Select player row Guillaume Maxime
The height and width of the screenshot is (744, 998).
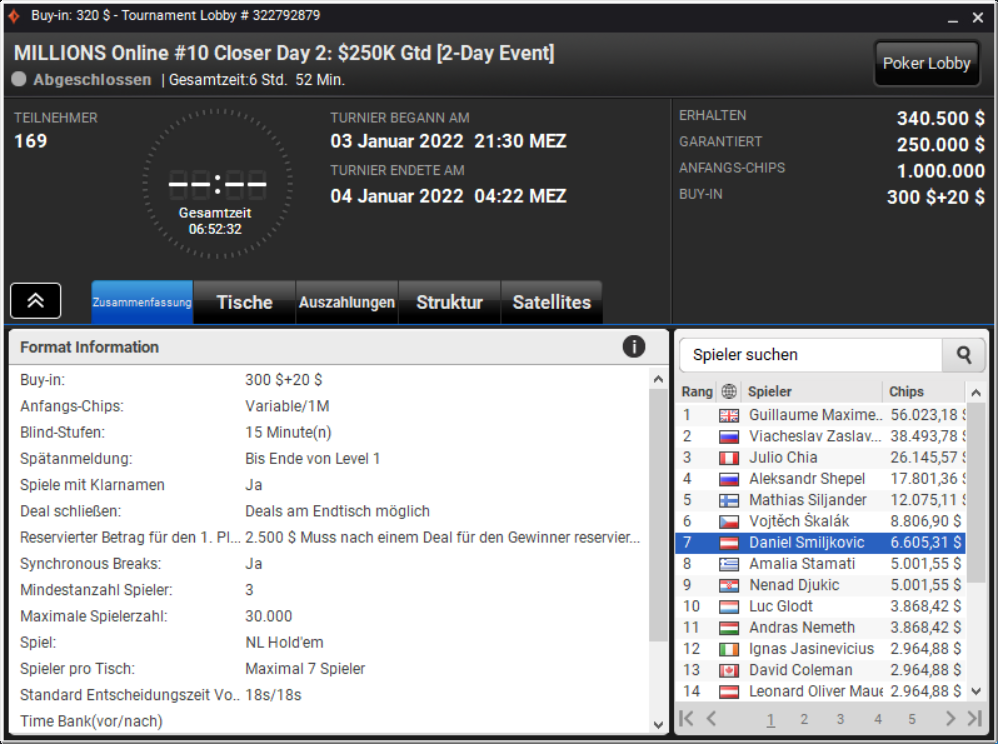pos(820,415)
